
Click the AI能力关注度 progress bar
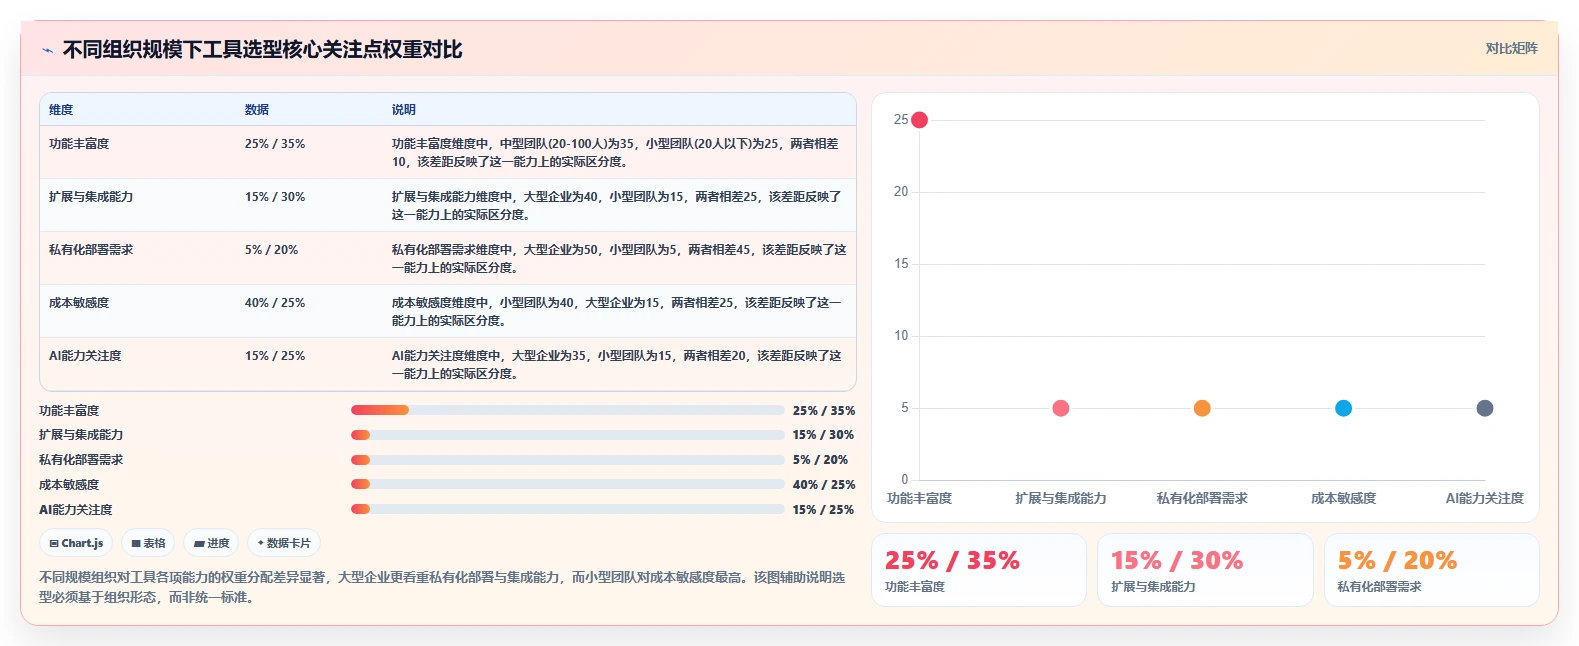coord(567,509)
